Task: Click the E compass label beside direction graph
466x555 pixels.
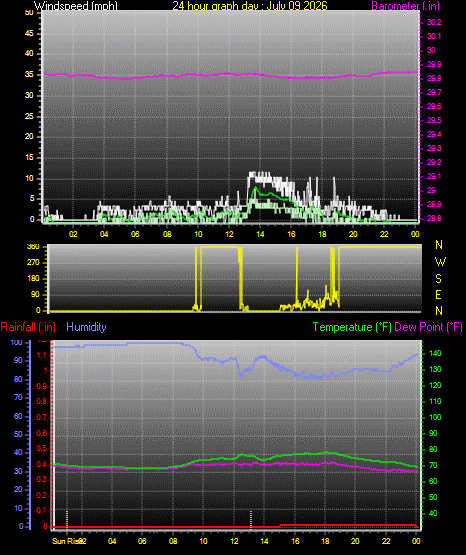Action: pos(438,294)
